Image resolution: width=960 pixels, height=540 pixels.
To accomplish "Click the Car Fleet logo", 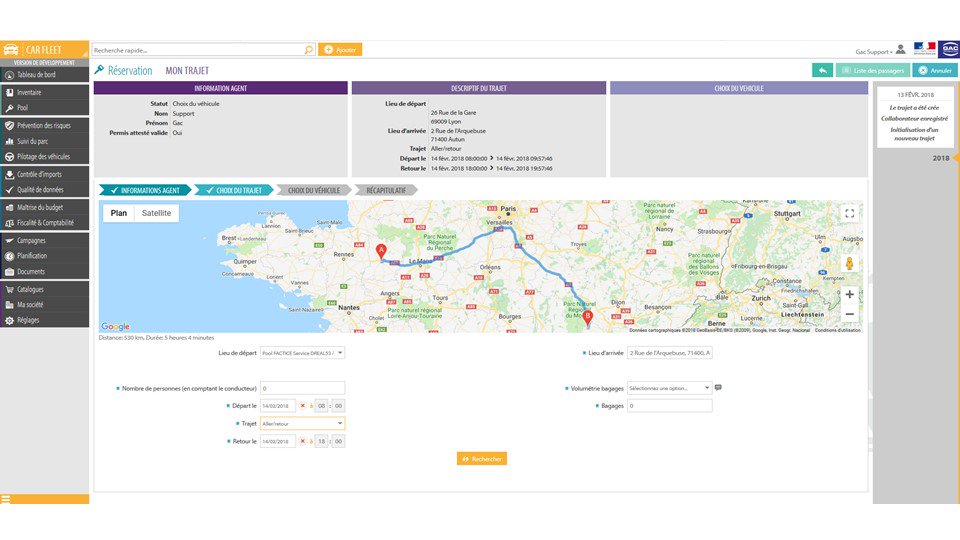I will pyautogui.click(x=44, y=50).
